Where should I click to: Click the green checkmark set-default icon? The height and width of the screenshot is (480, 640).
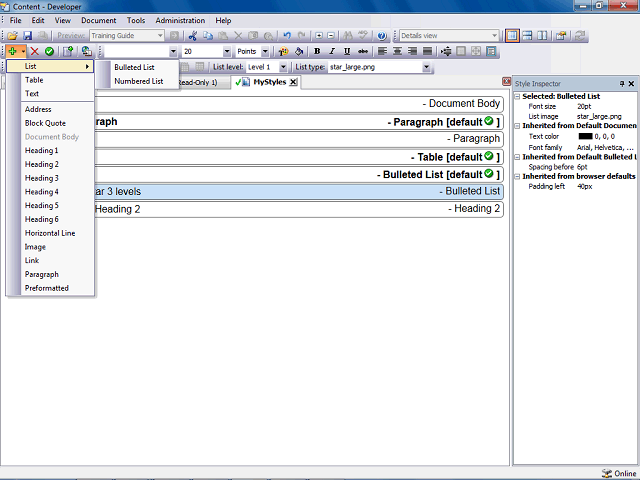49,51
